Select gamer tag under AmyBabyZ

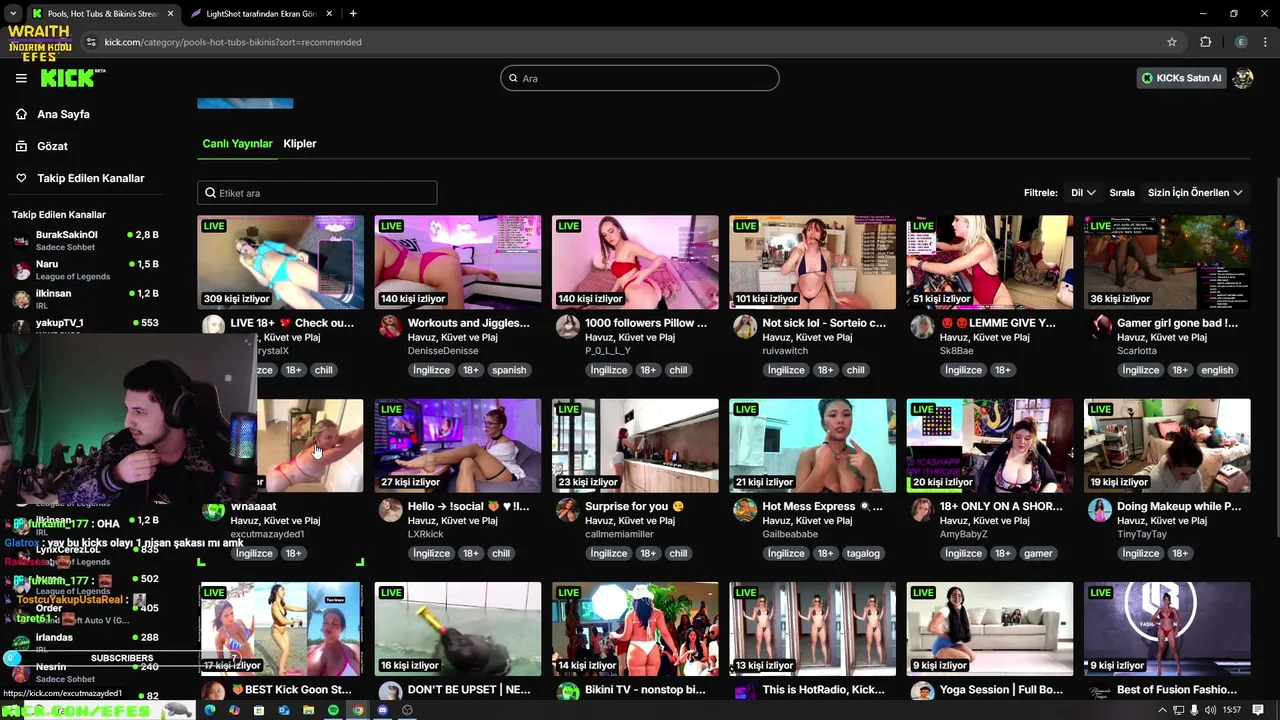click(1038, 553)
